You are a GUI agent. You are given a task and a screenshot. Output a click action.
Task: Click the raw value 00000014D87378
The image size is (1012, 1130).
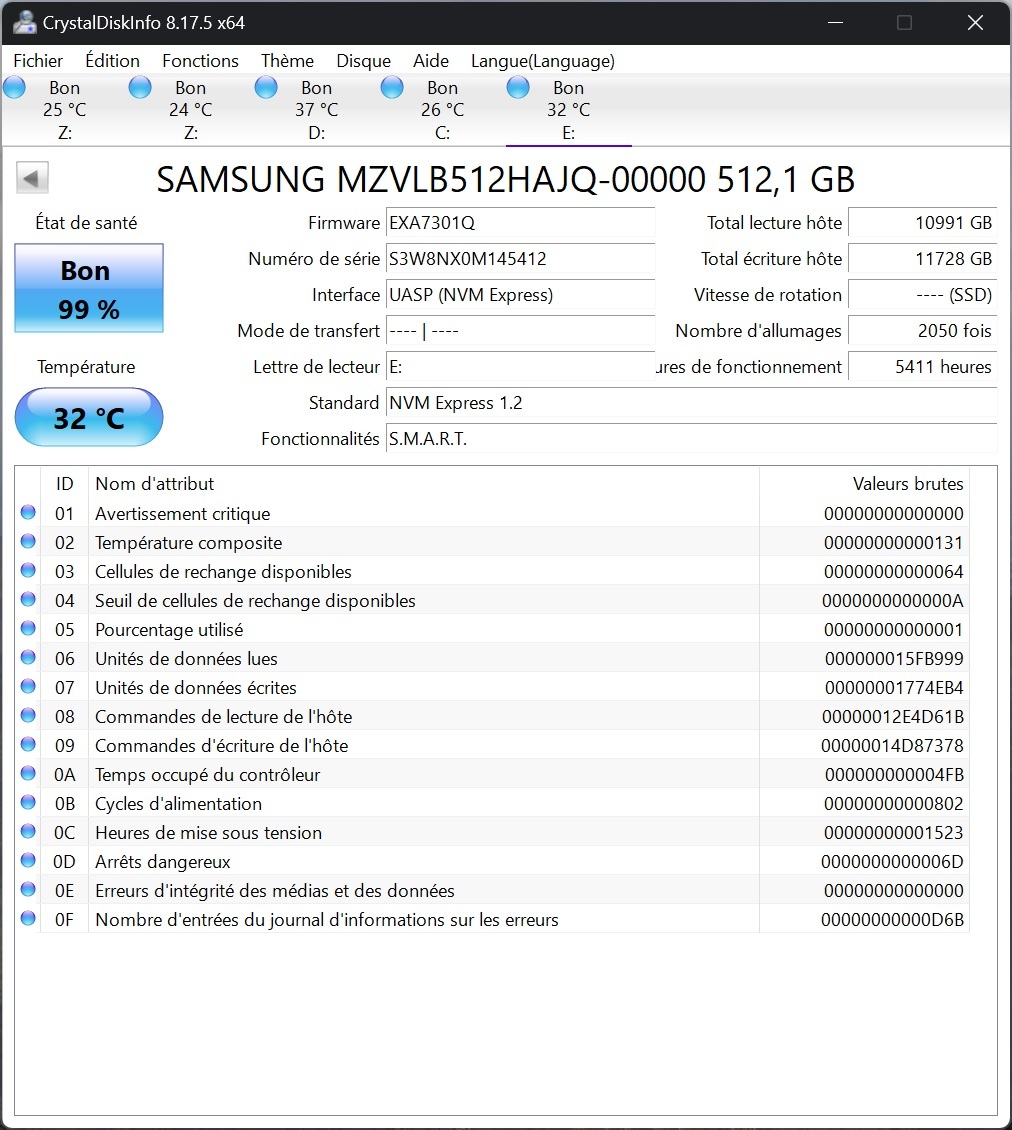892,746
